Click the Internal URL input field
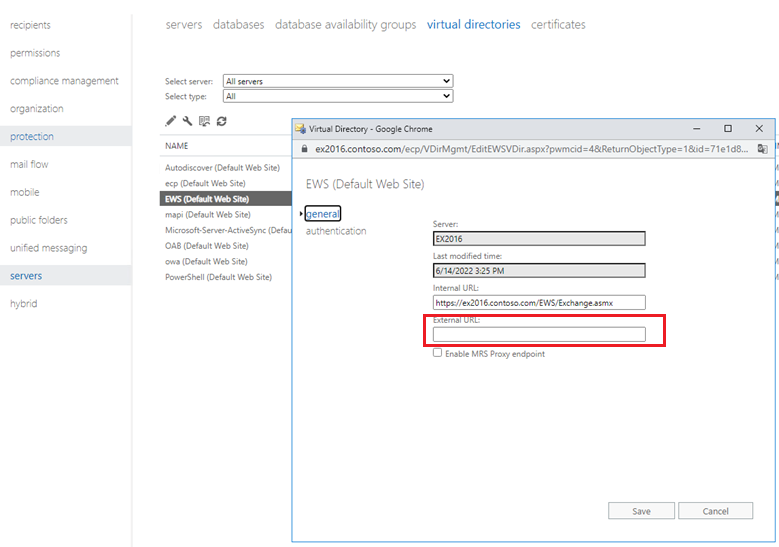Image resolution: width=779 pixels, height=547 pixels. pyautogui.click(x=539, y=303)
